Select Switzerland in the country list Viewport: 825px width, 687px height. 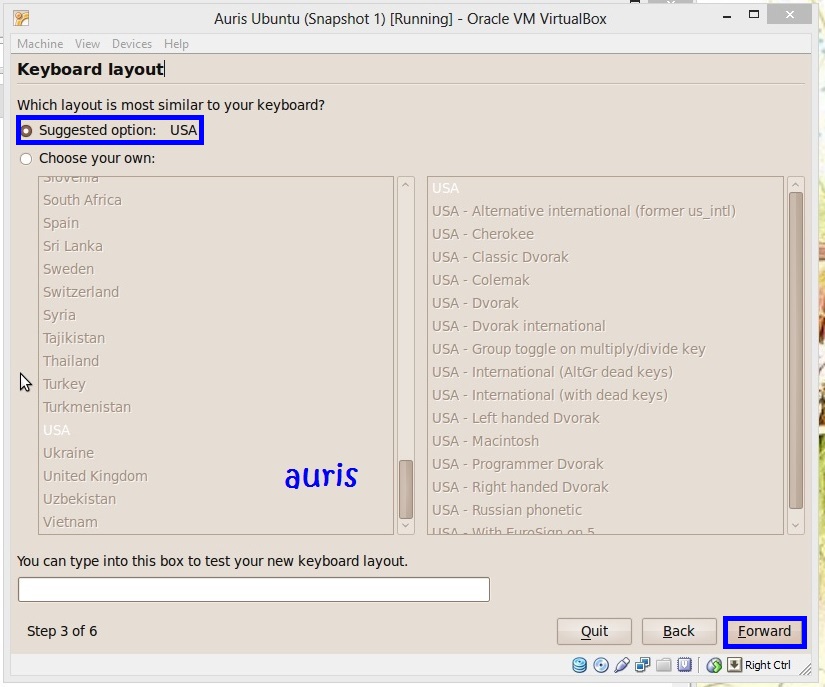pyautogui.click(x=216, y=292)
